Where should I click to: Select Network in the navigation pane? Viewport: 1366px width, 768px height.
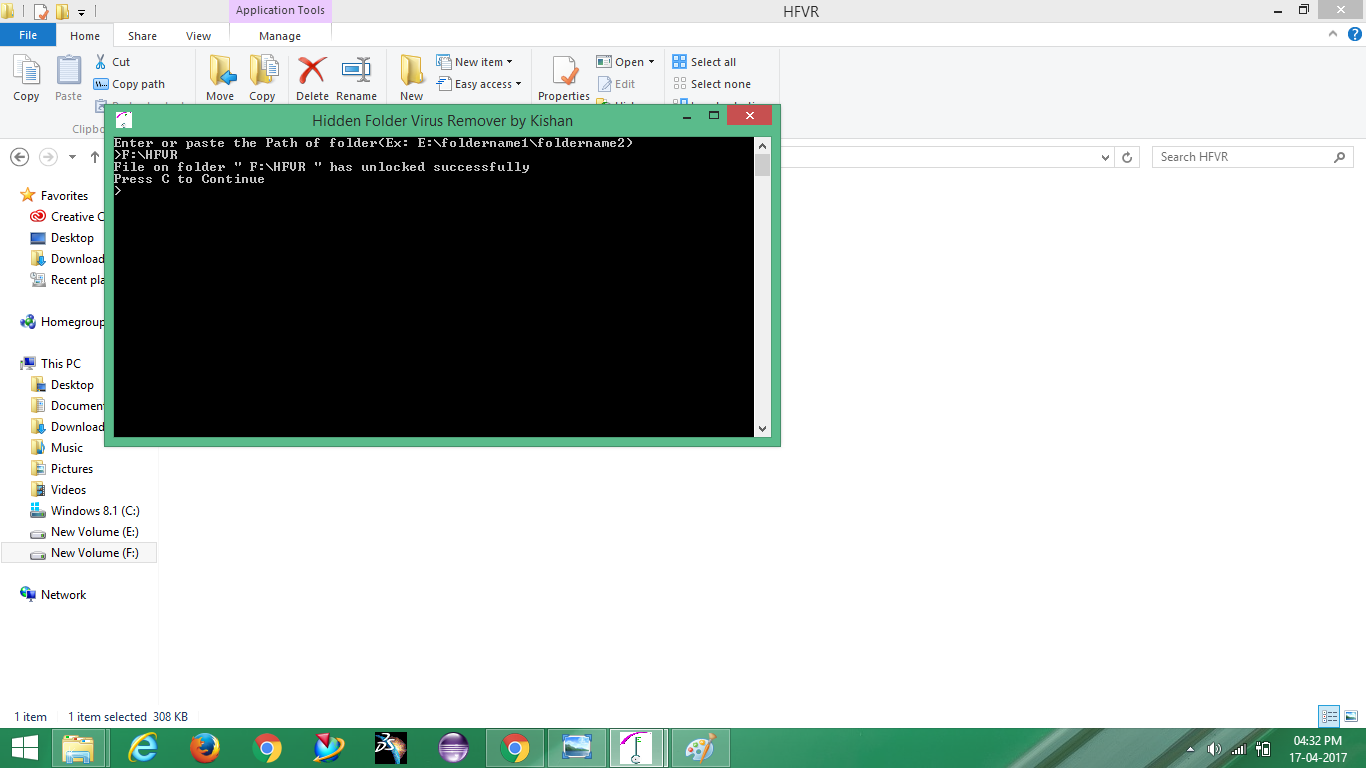63,595
